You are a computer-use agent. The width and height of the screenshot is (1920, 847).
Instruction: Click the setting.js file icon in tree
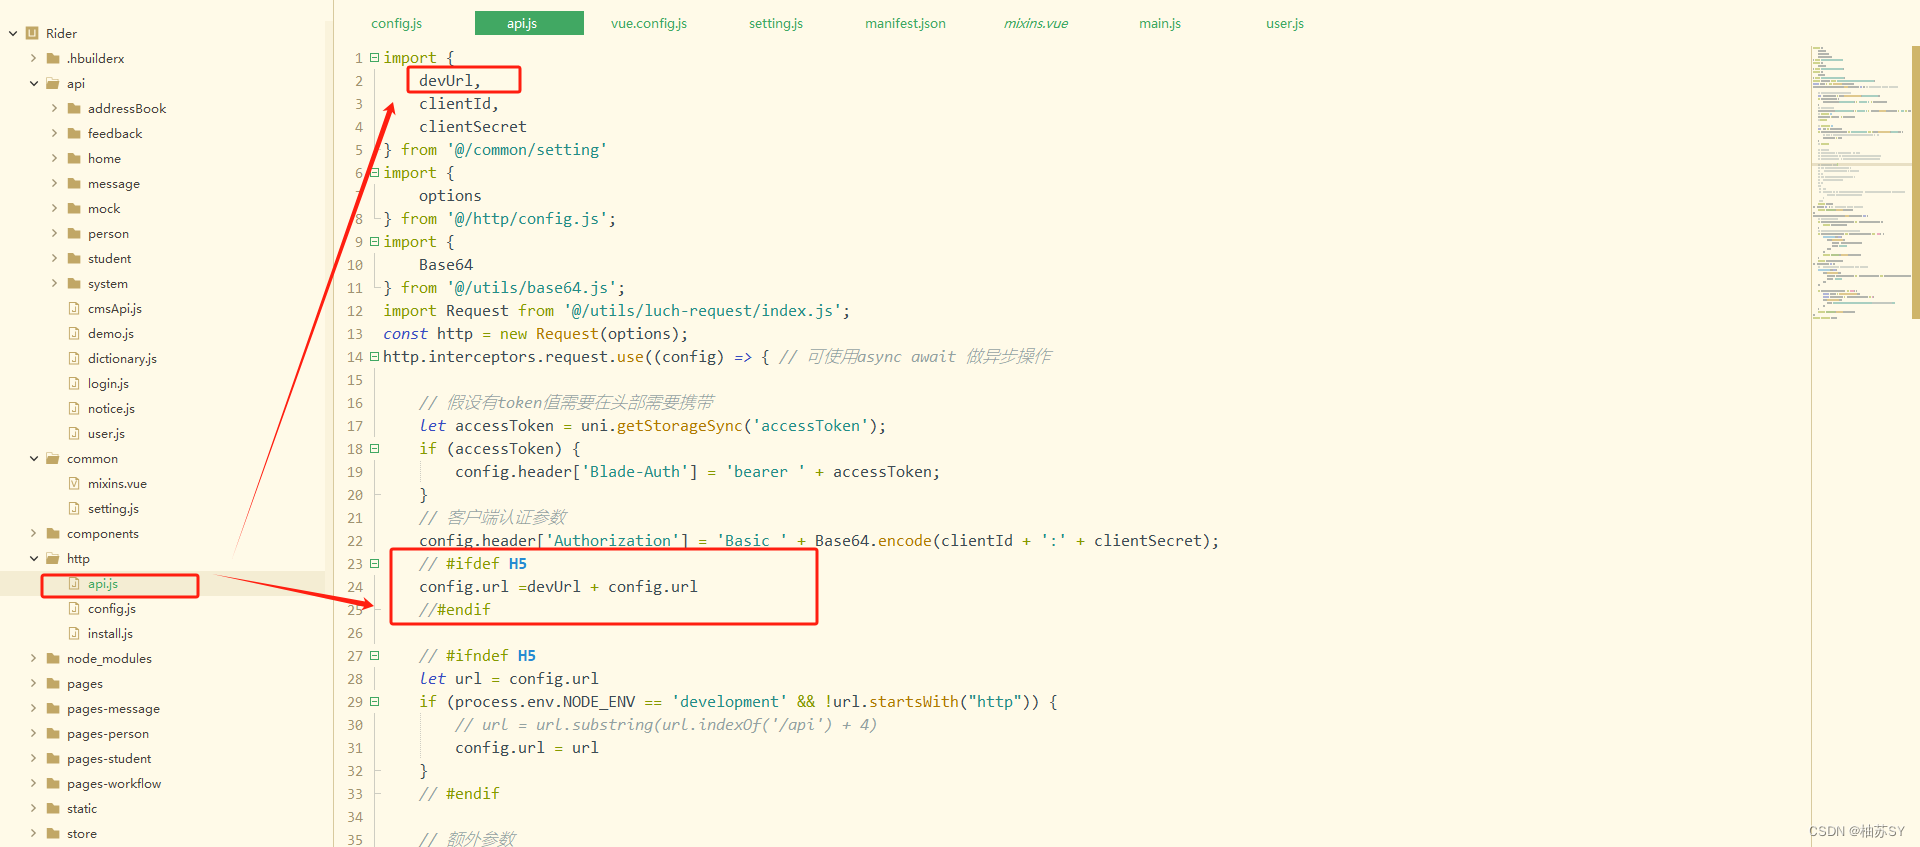coord(74,509)
